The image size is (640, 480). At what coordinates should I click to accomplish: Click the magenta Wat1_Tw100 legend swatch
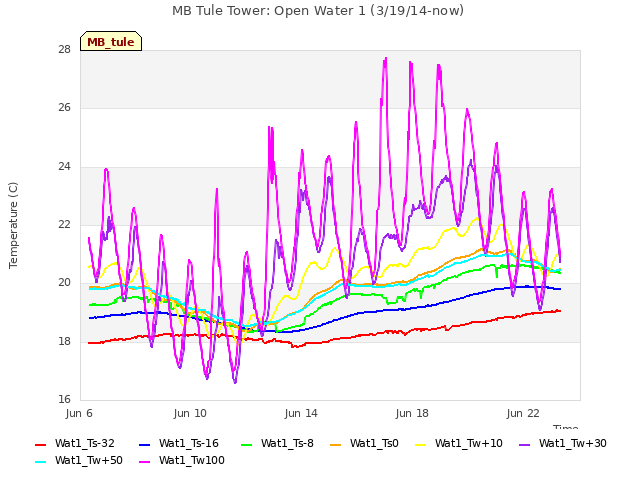click(x=145, y=462)
